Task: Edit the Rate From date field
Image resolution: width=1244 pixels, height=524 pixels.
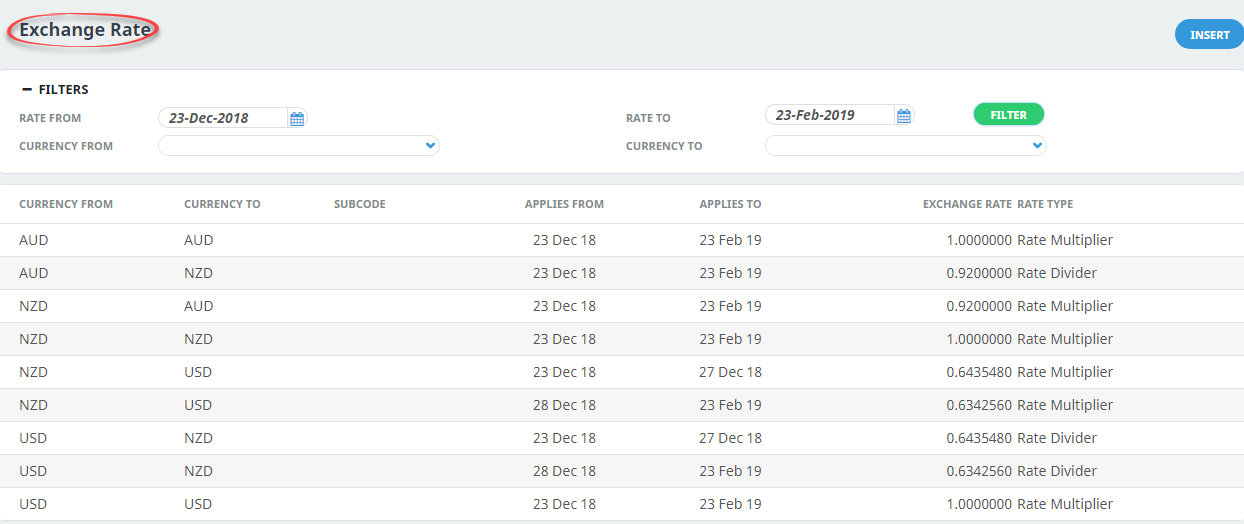Action: 224,118
